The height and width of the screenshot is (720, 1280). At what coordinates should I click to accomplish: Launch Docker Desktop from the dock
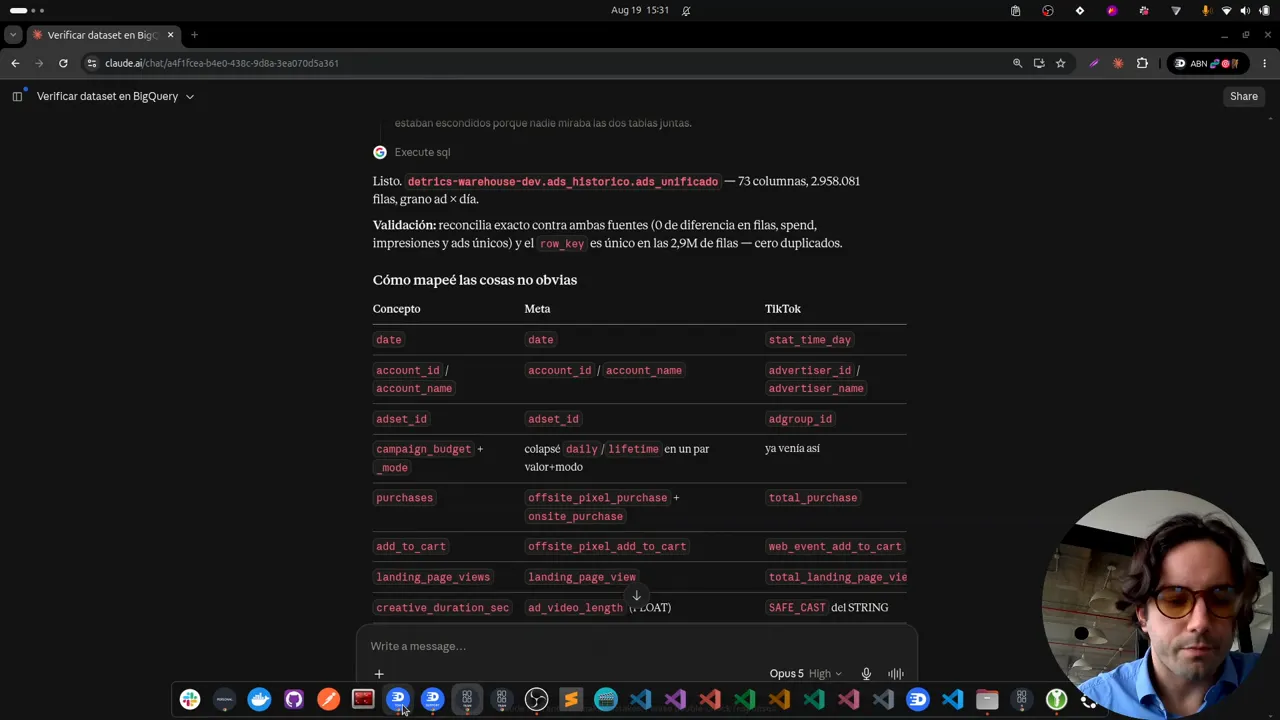pyautogui.click(x=259, y=700)
